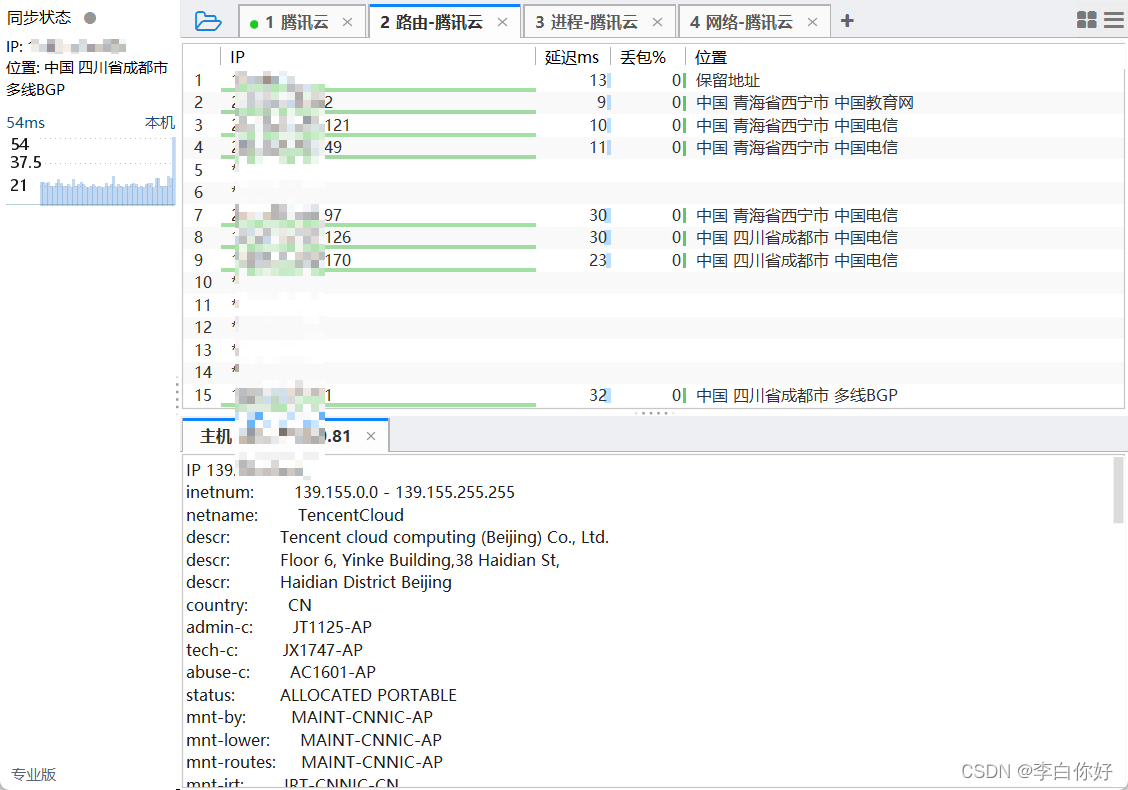Select hop 2 row 中国教育网
The image size is (1128, 790).
(653, 103)
